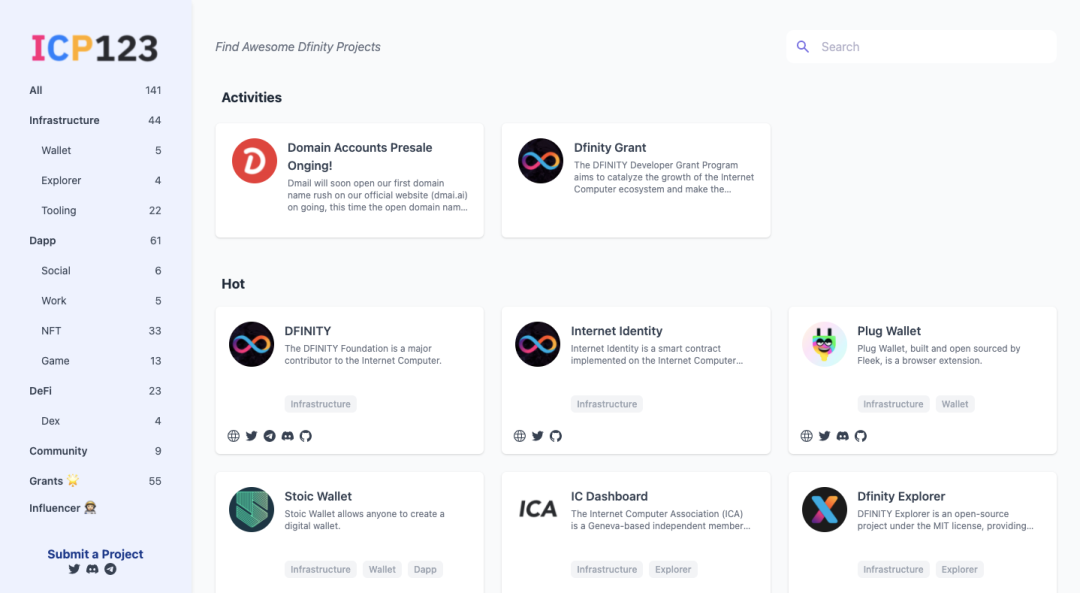Click the search magnifier icon
This screenshot has height=593, width=1080.
(x=802, y=47)
